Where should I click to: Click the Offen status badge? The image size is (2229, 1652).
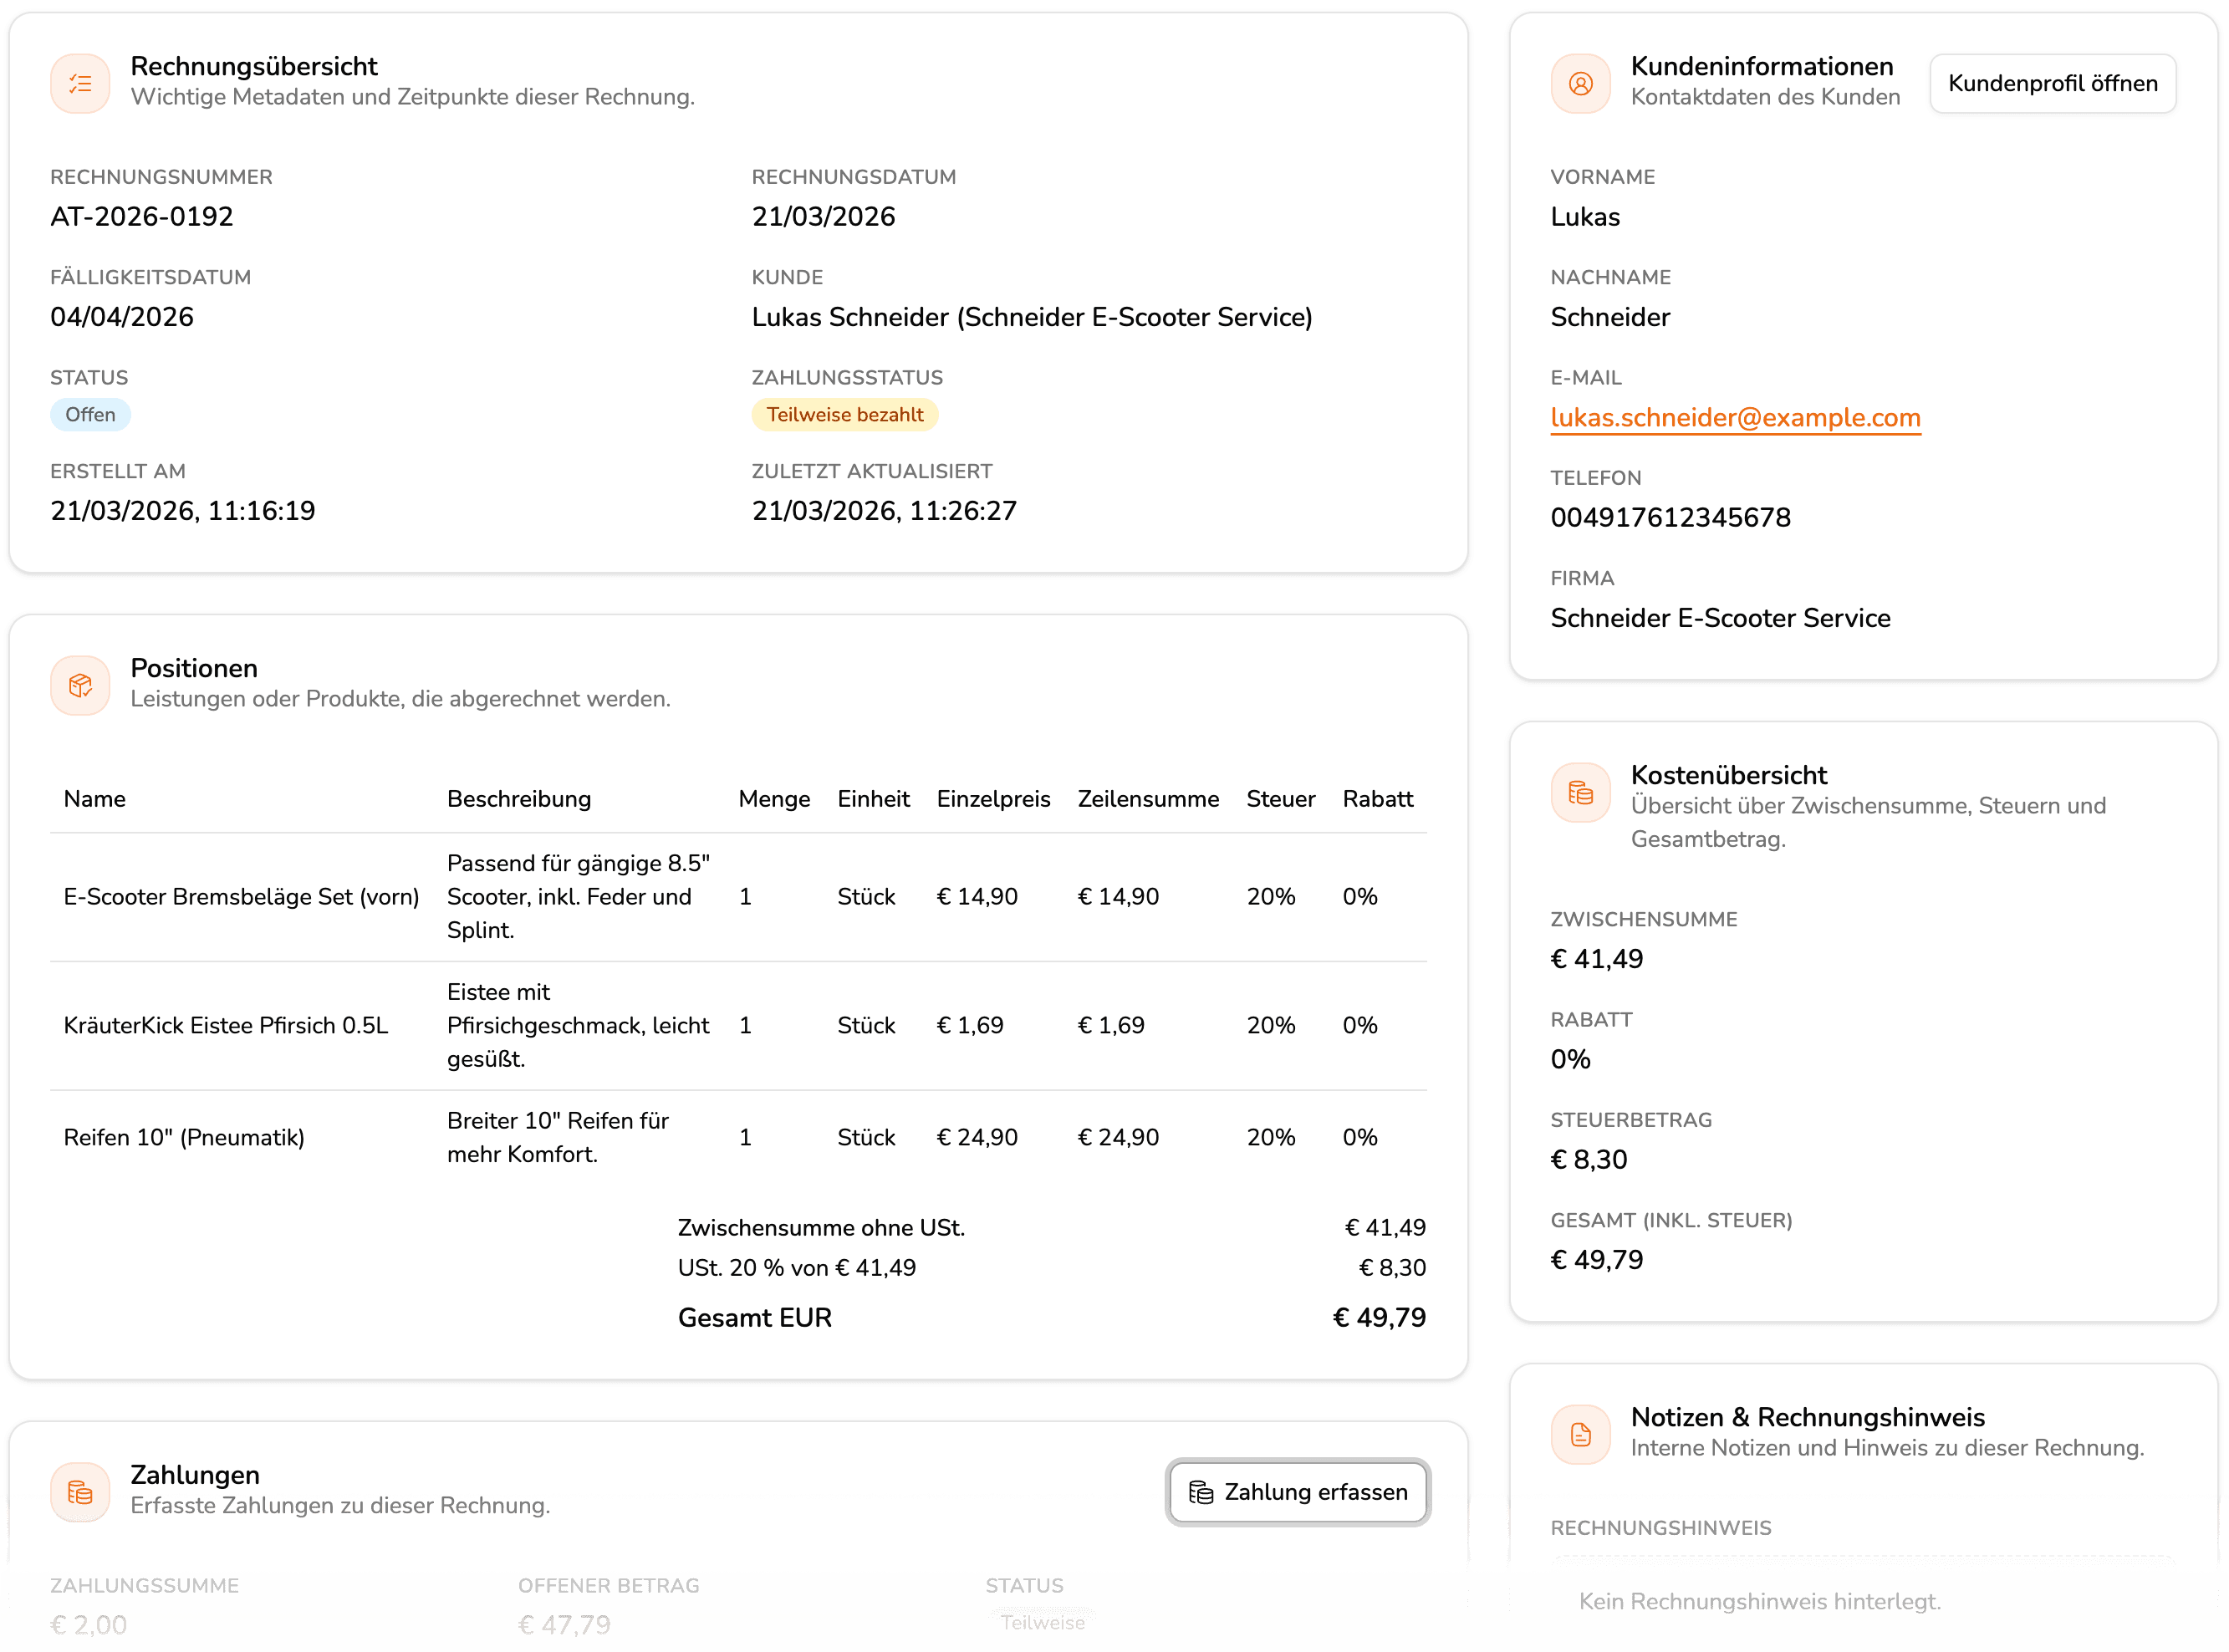pos(90,414)
